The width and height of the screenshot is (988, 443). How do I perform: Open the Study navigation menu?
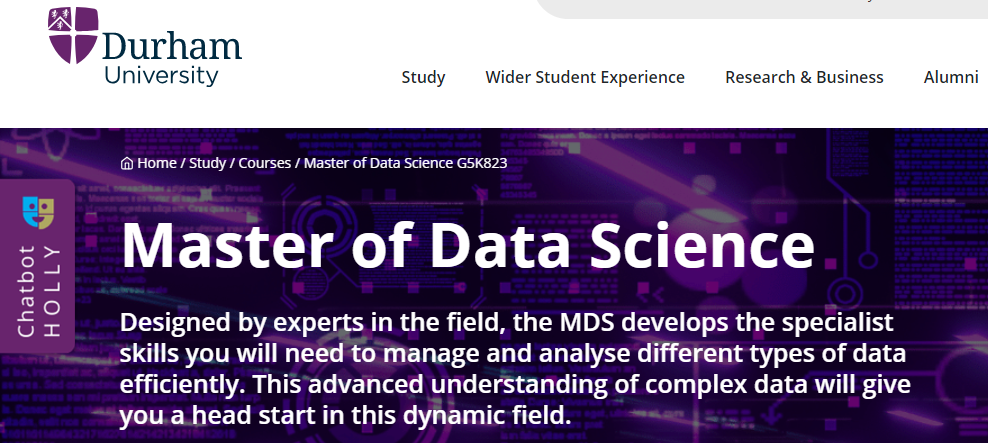(x=423, y=77)
